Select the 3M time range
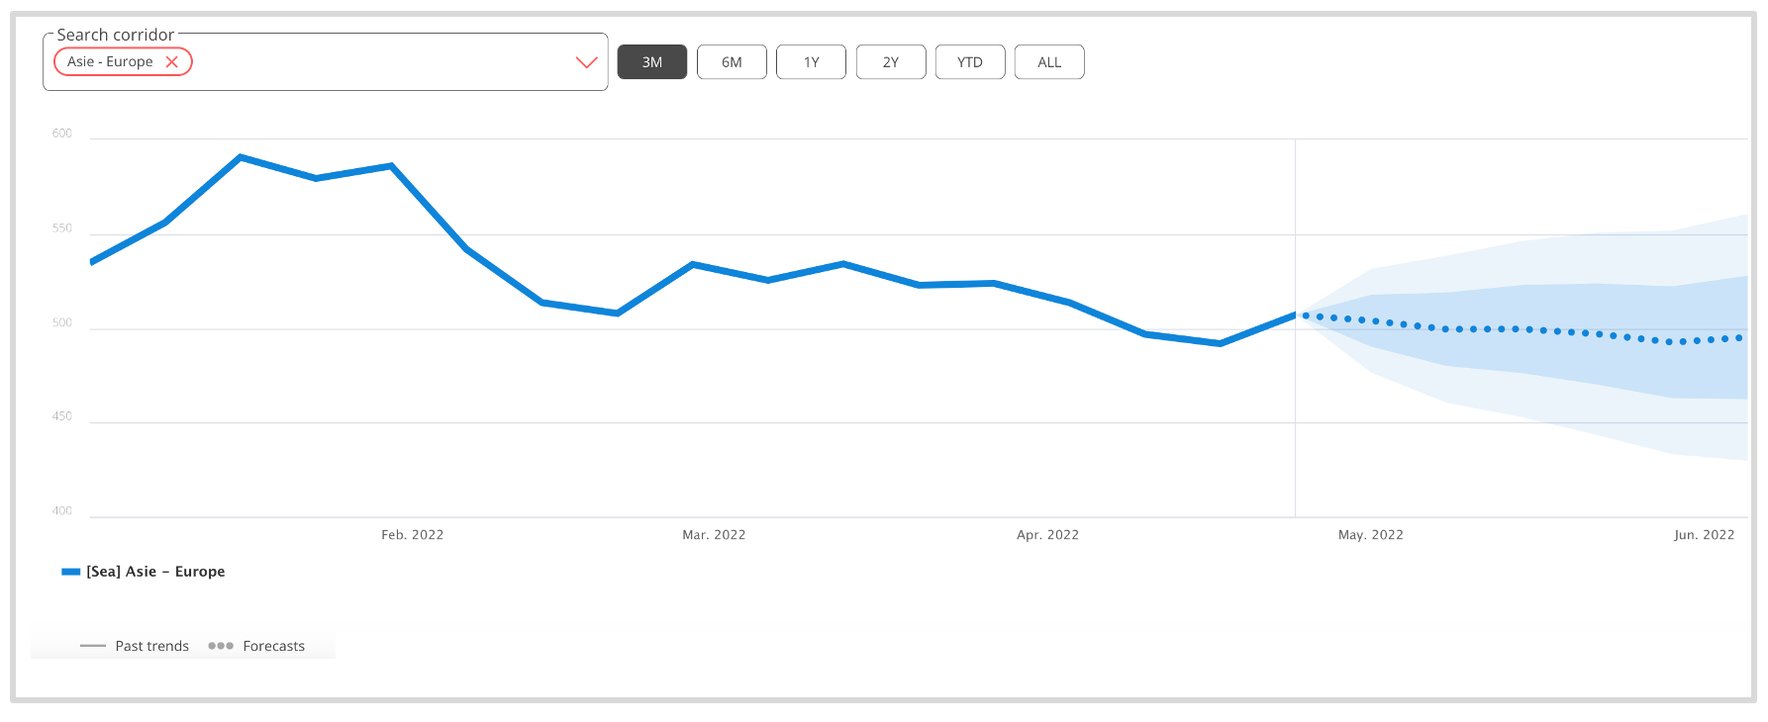The image size is (1768, 722). pos(652,62)
